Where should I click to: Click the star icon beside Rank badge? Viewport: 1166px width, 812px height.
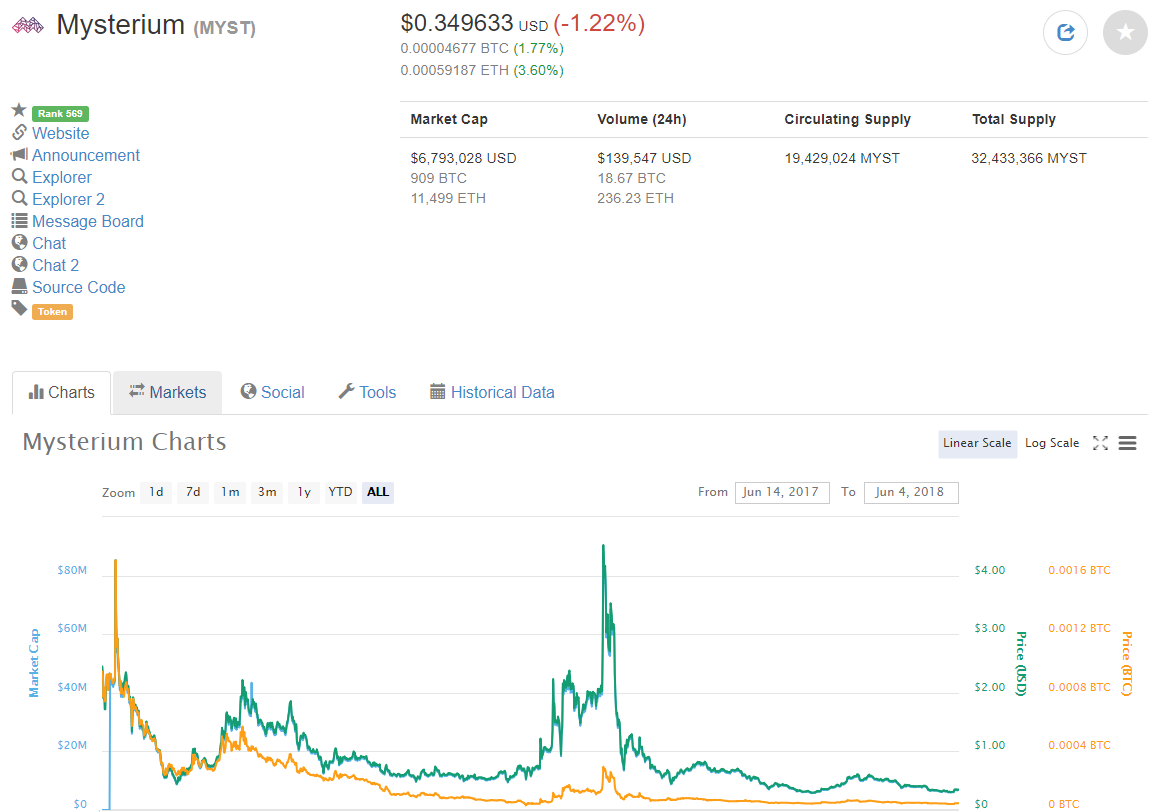tap(19, 110)
